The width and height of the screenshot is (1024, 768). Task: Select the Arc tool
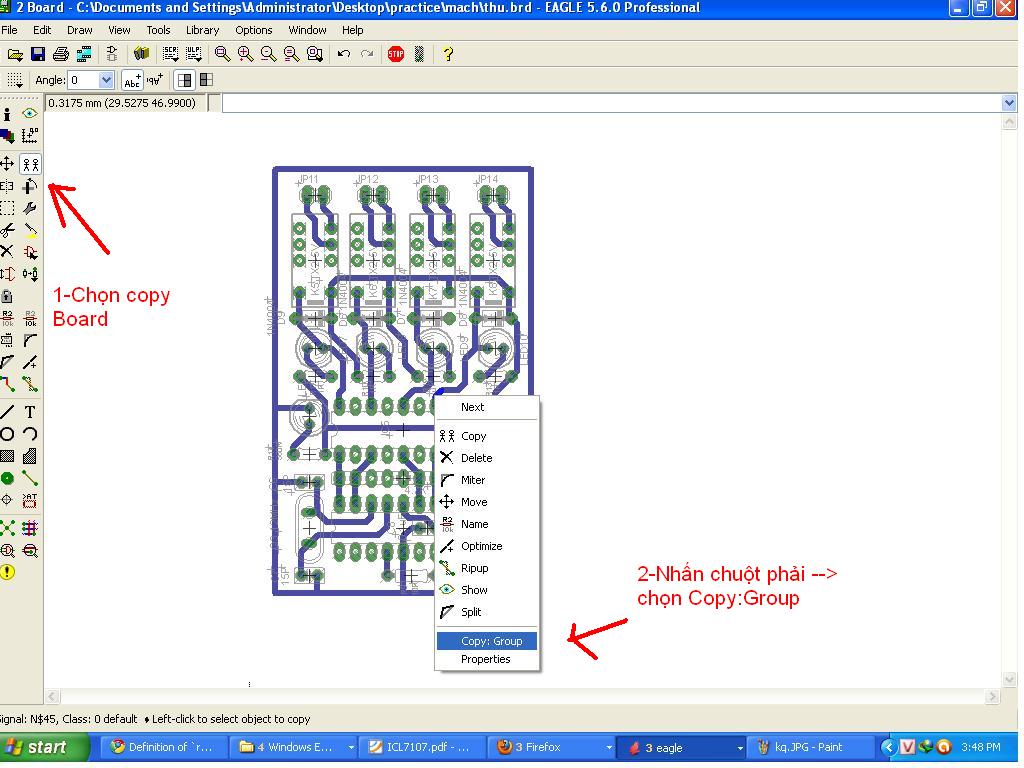point(29,434)
